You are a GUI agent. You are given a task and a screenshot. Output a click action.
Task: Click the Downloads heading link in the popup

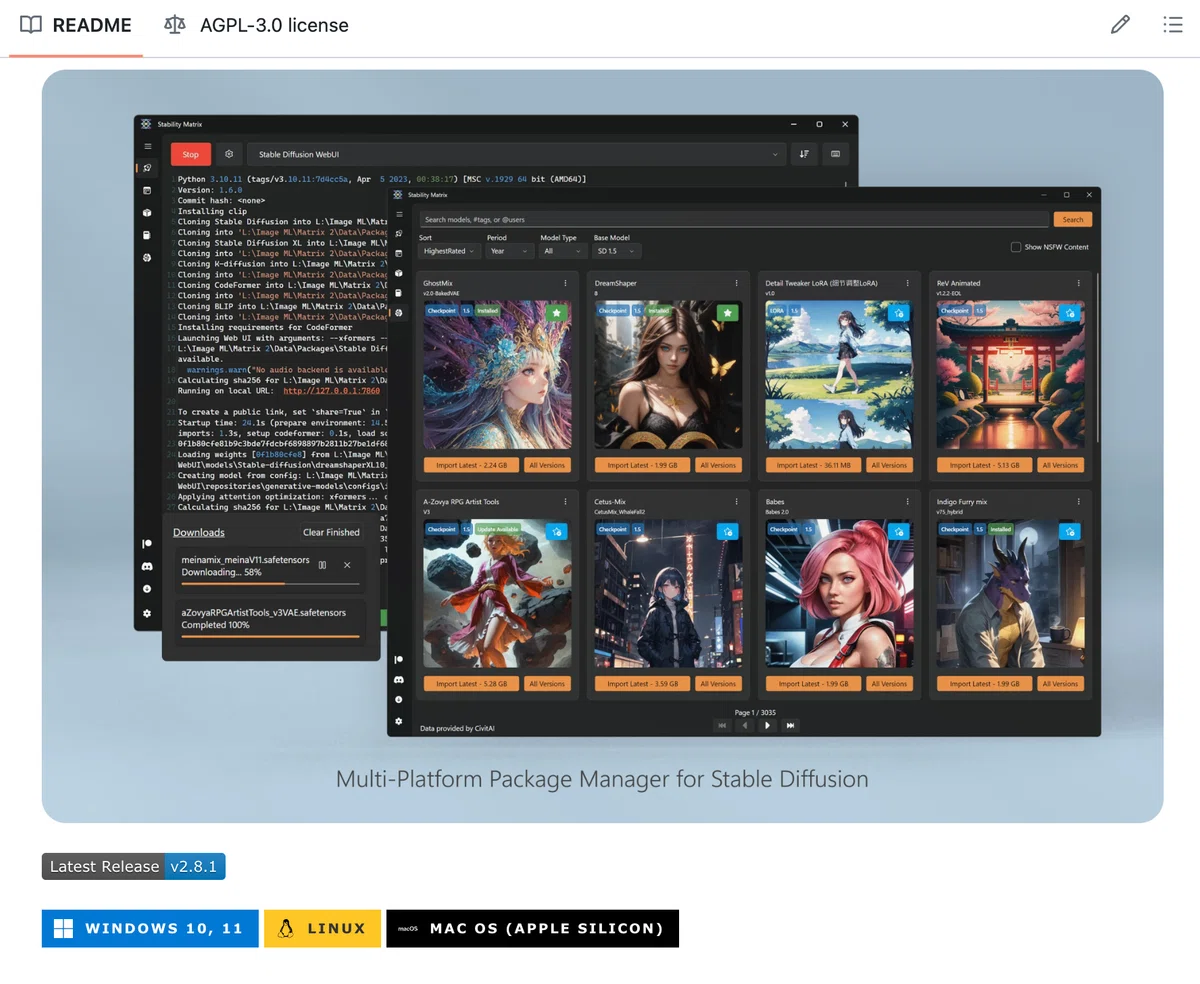(199, 532)
